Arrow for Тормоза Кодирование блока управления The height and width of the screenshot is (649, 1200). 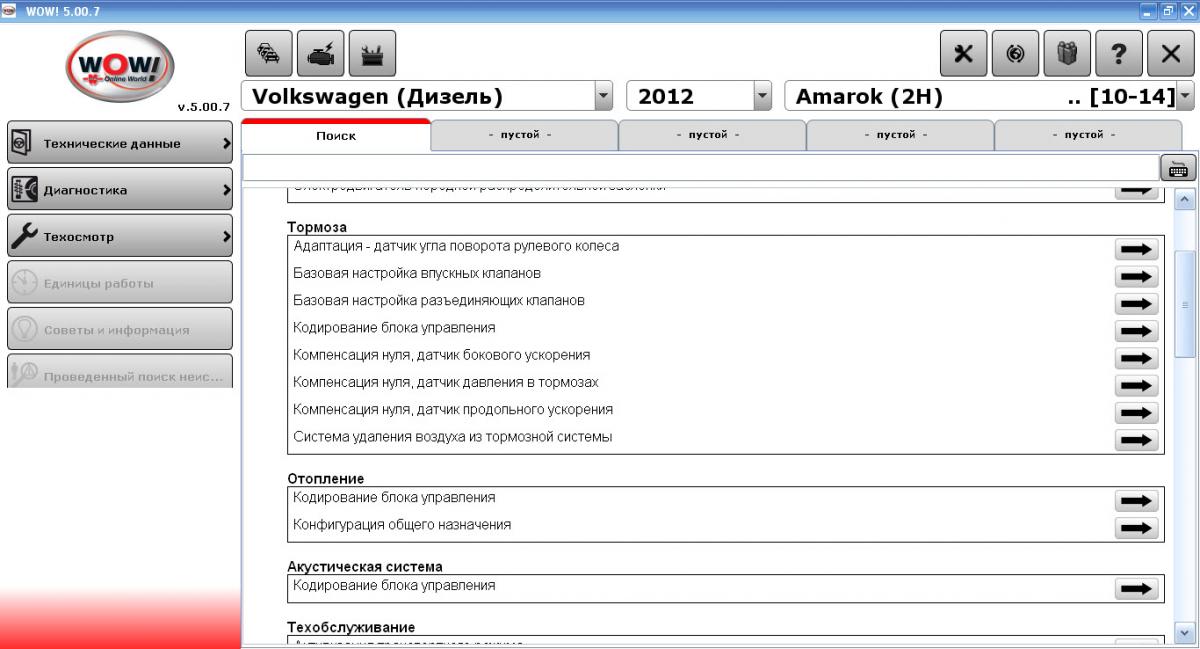(x=1137, y=330)
